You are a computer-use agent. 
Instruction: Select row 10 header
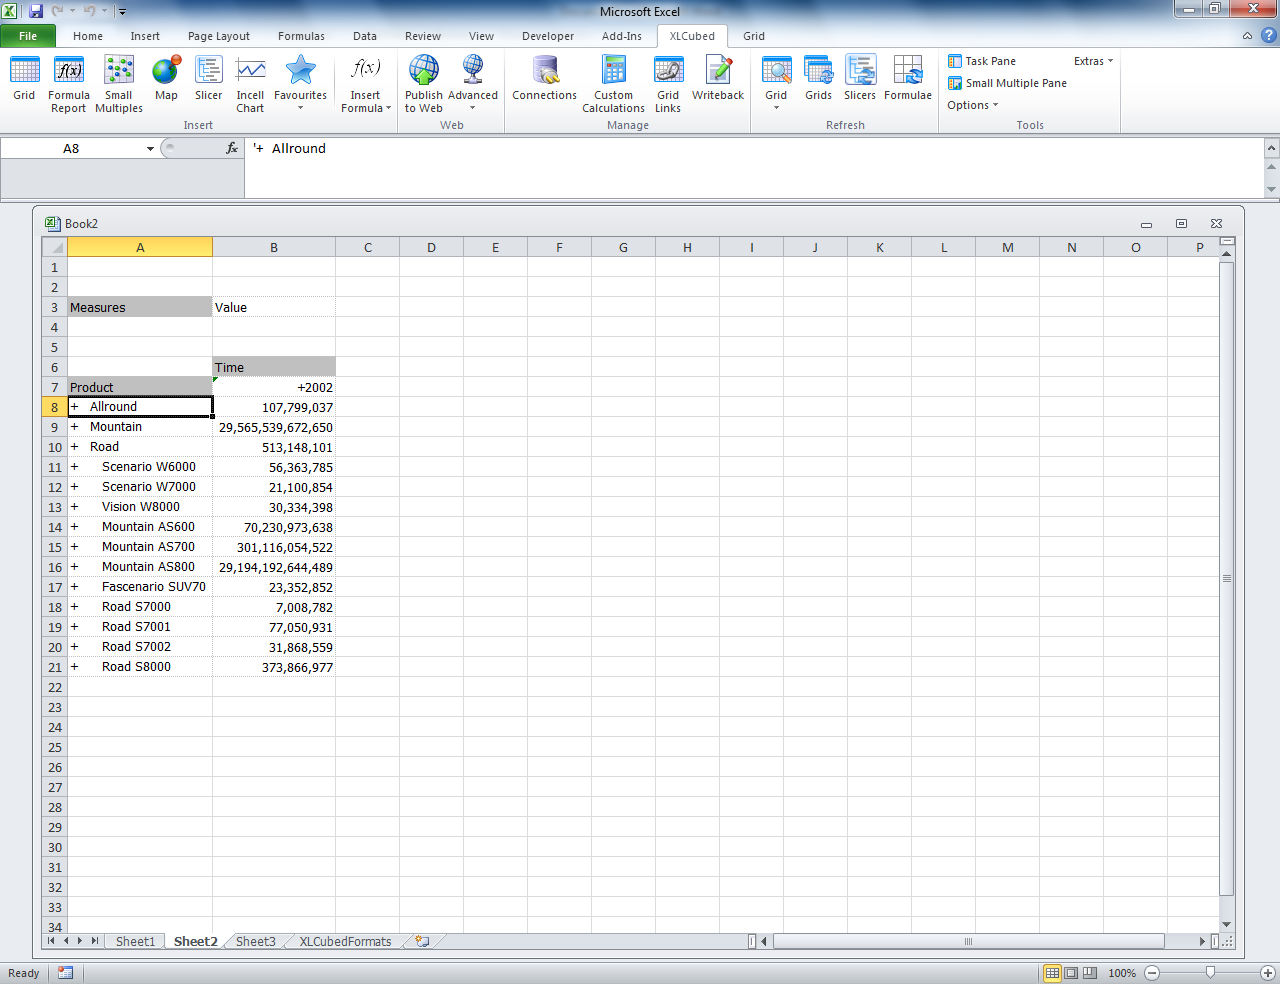55,447
